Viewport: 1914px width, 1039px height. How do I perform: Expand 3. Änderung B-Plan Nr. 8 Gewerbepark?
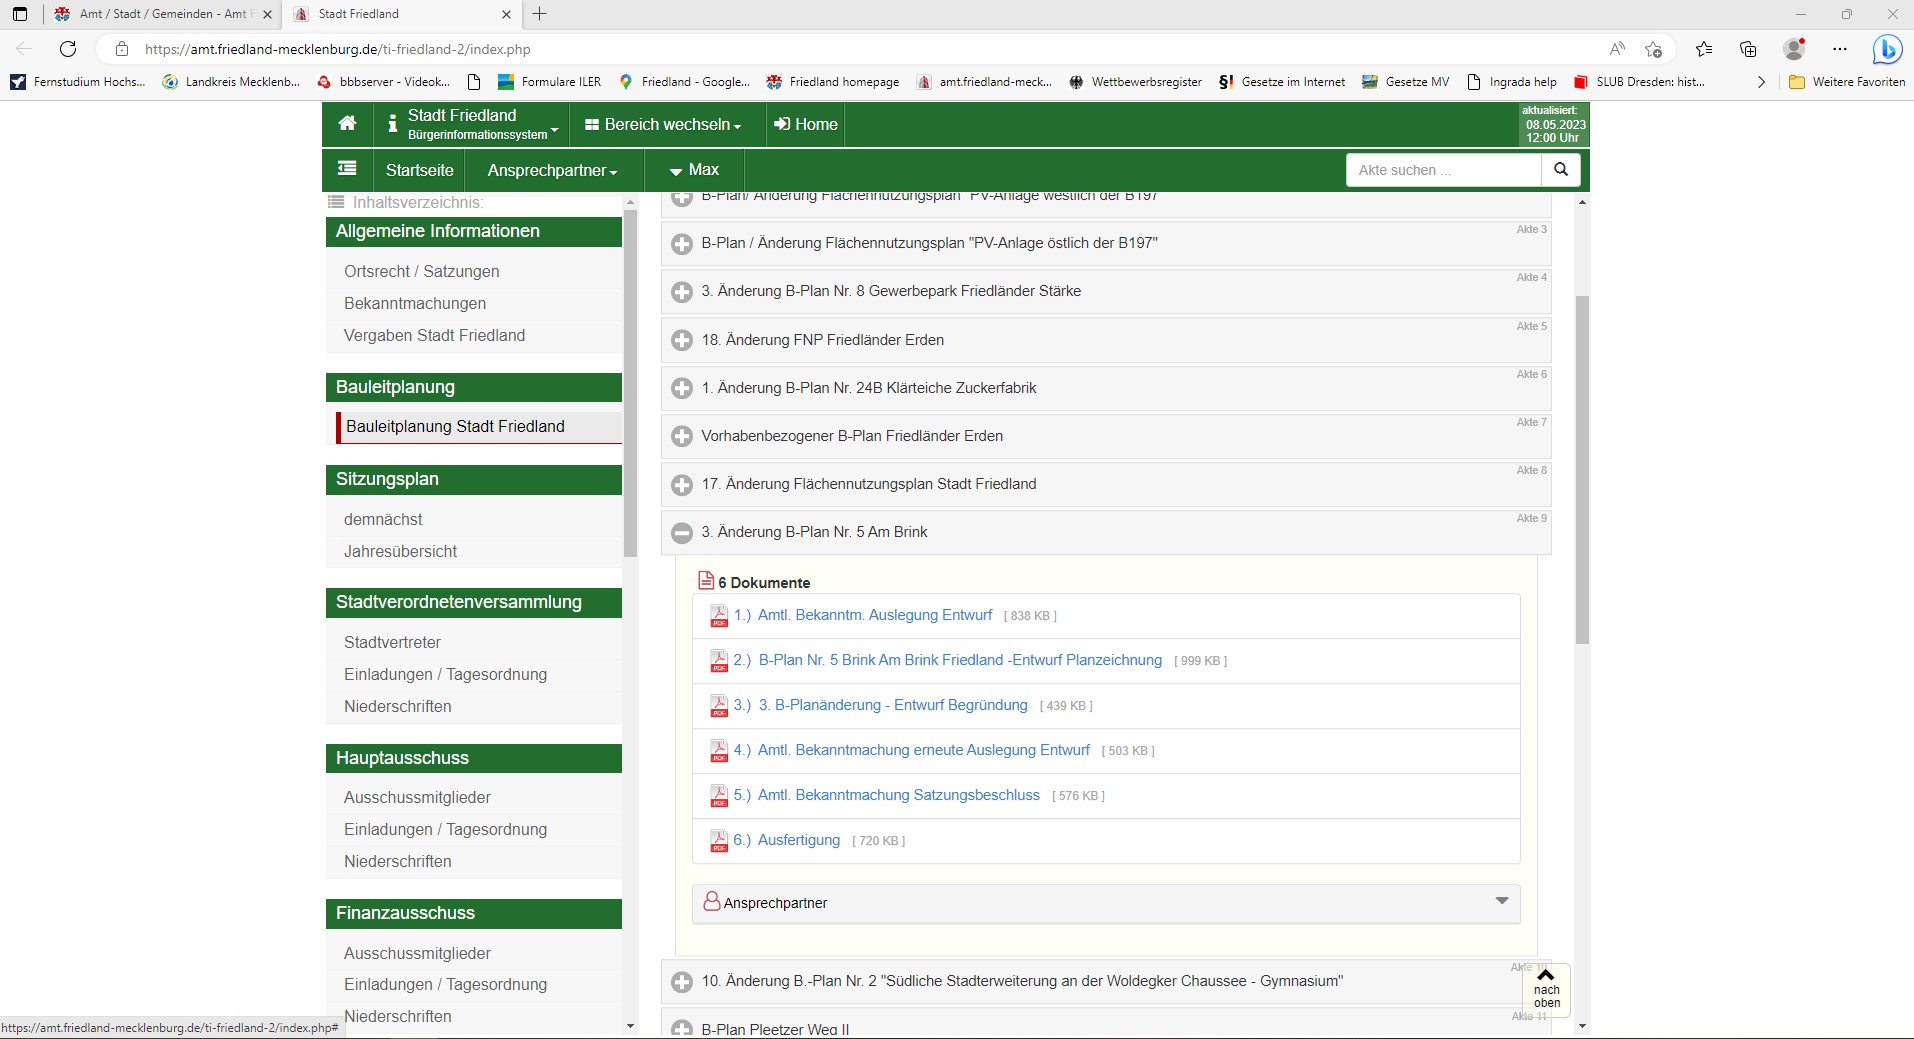coord(682,292)
